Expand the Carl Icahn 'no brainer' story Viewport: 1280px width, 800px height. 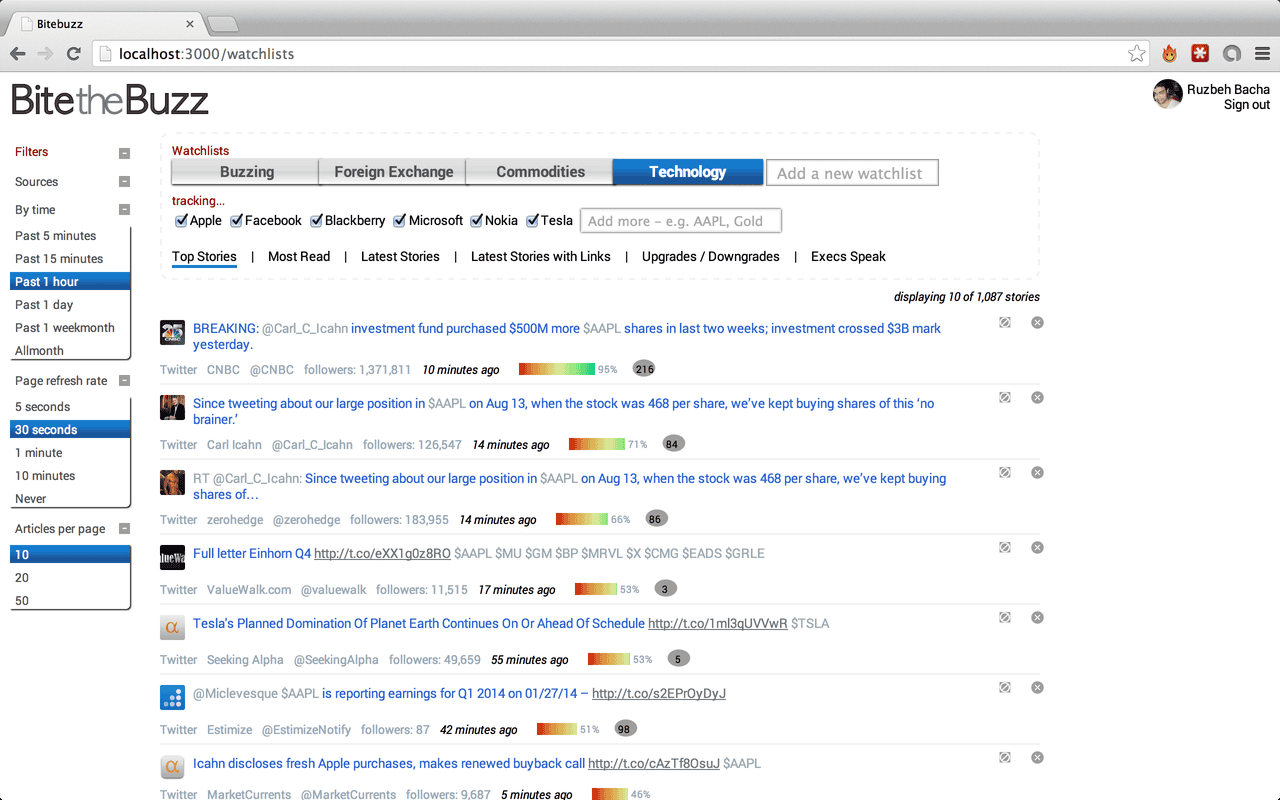(1005, 397)
